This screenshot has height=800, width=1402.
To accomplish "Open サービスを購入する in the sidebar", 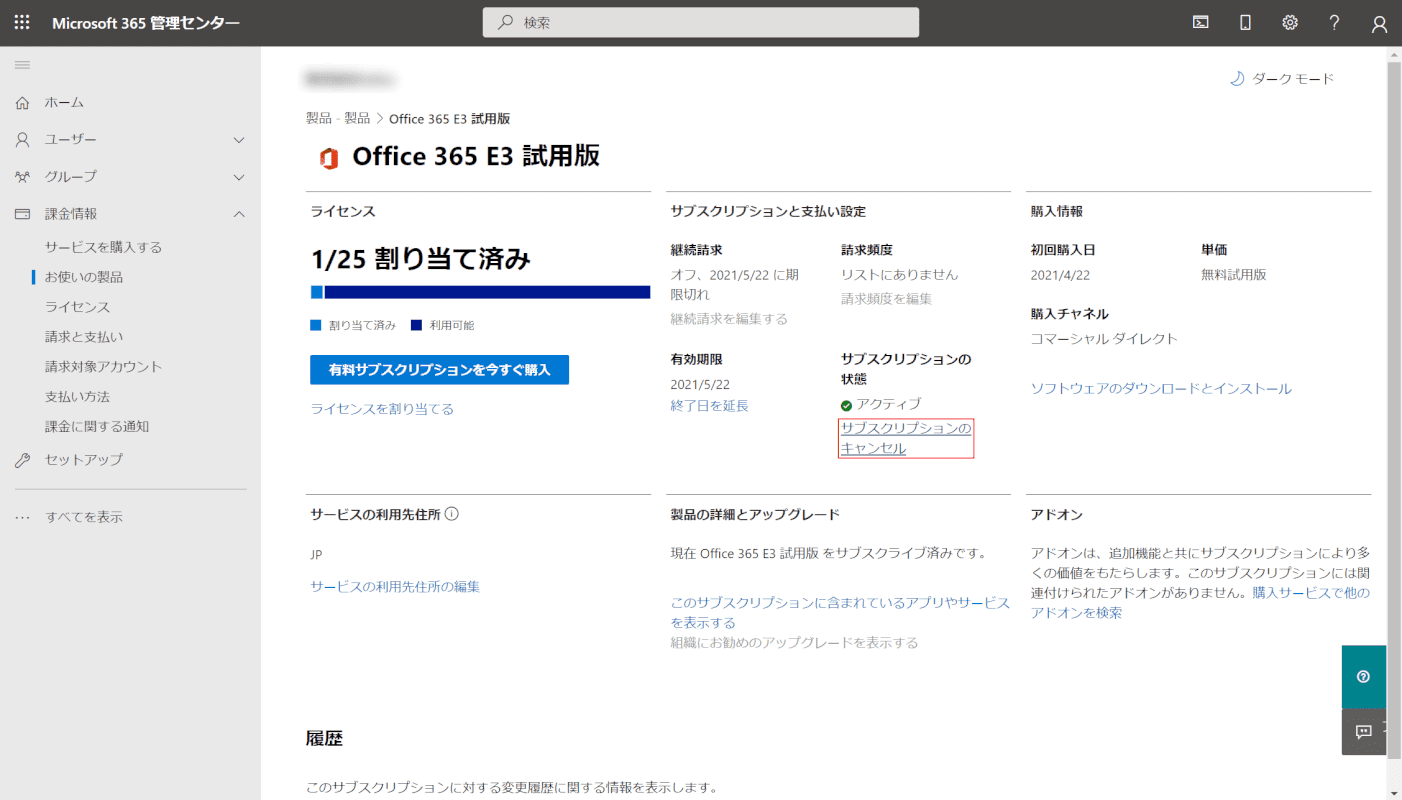I will coord(103,247).
